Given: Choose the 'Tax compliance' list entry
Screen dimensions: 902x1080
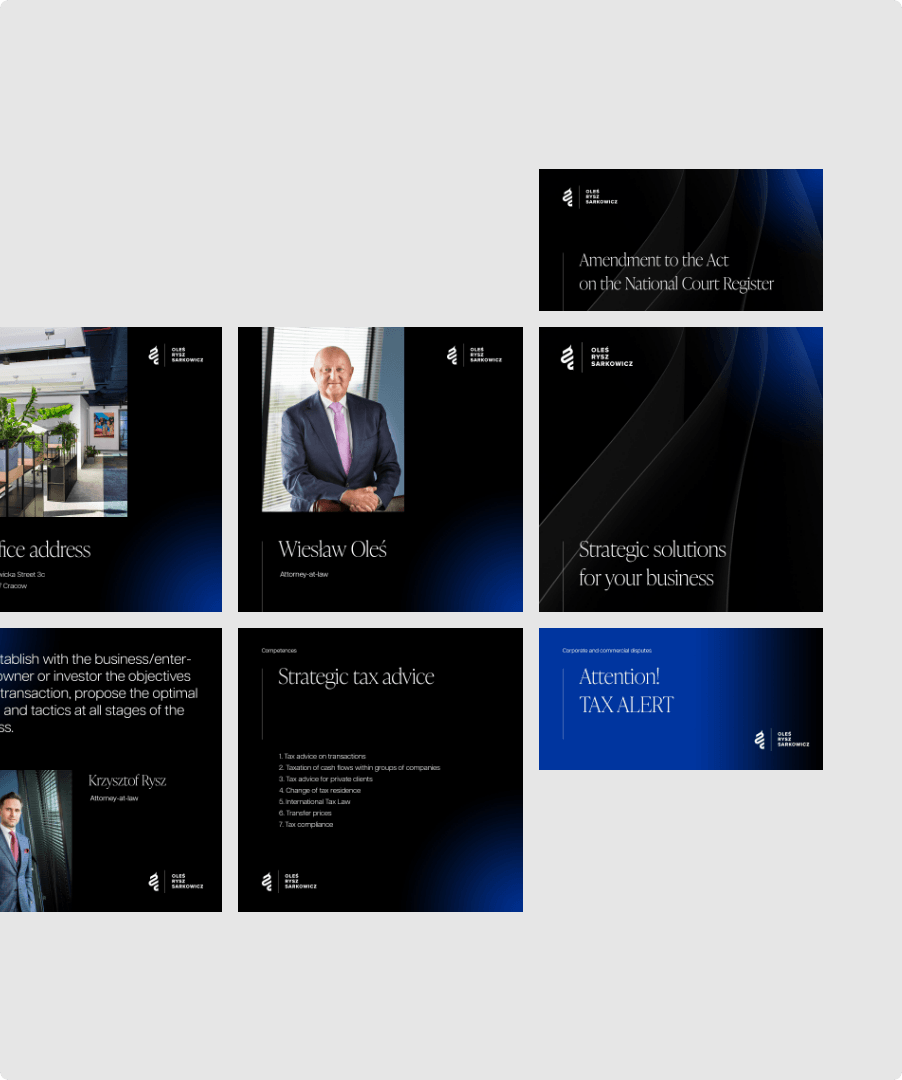Looking at the screenshot, I should click(307, 825).
